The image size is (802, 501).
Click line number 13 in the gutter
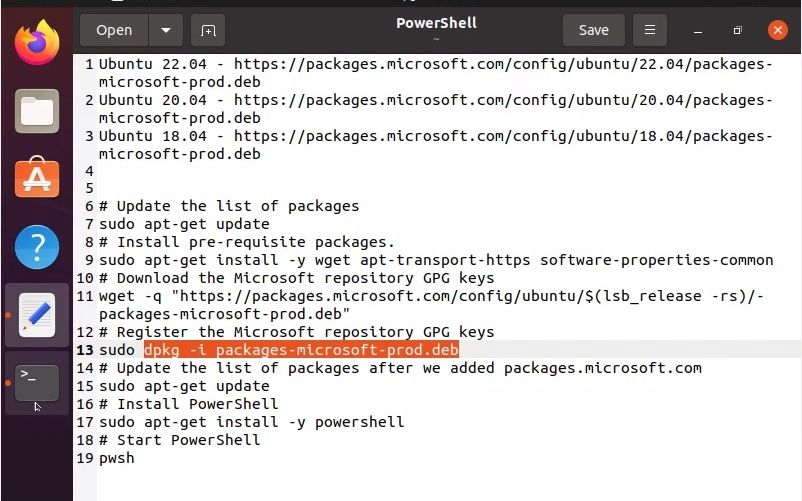84,350
